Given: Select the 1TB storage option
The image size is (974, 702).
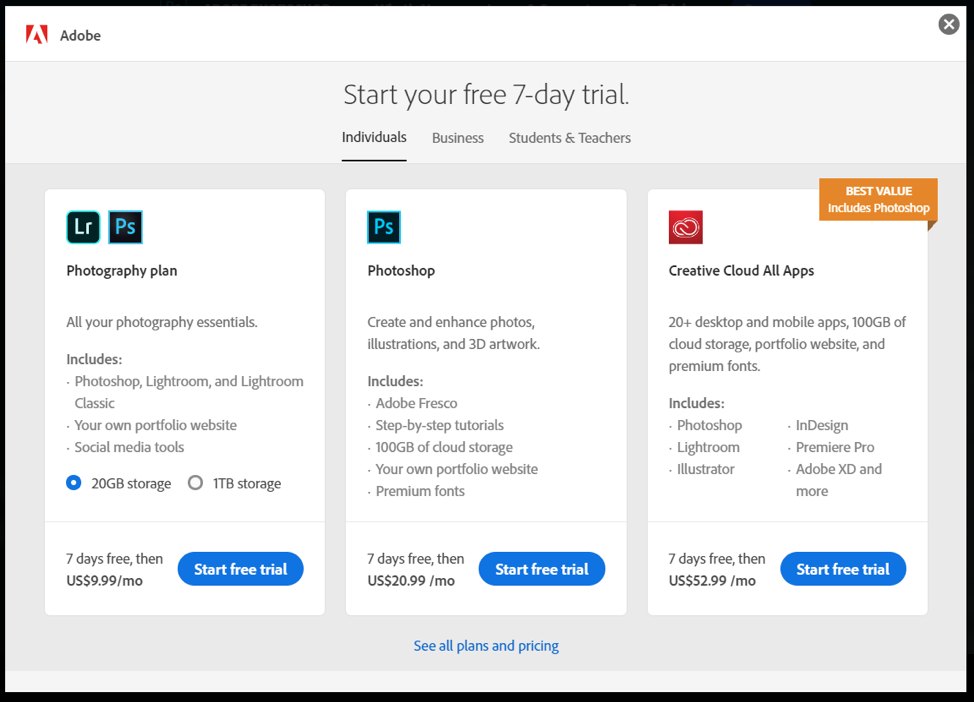Looking at the screenshot, I should coord(195,483).
